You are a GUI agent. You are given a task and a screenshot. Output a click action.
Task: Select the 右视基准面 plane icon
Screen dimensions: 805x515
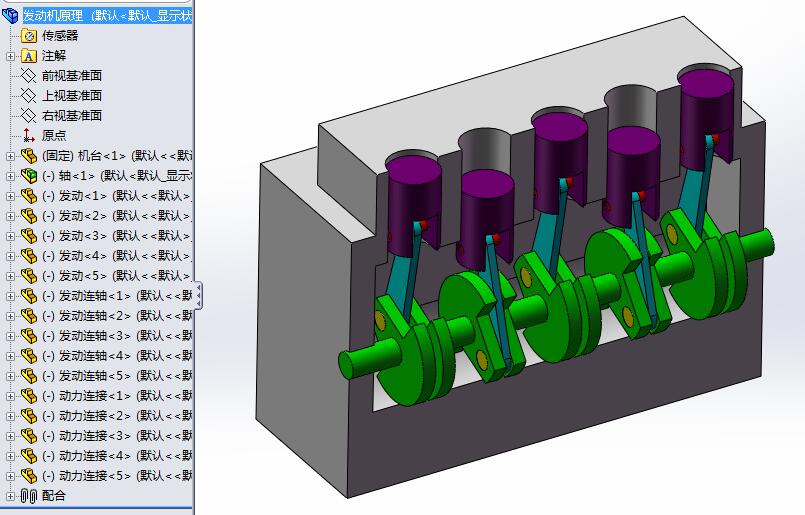[29, 116]
